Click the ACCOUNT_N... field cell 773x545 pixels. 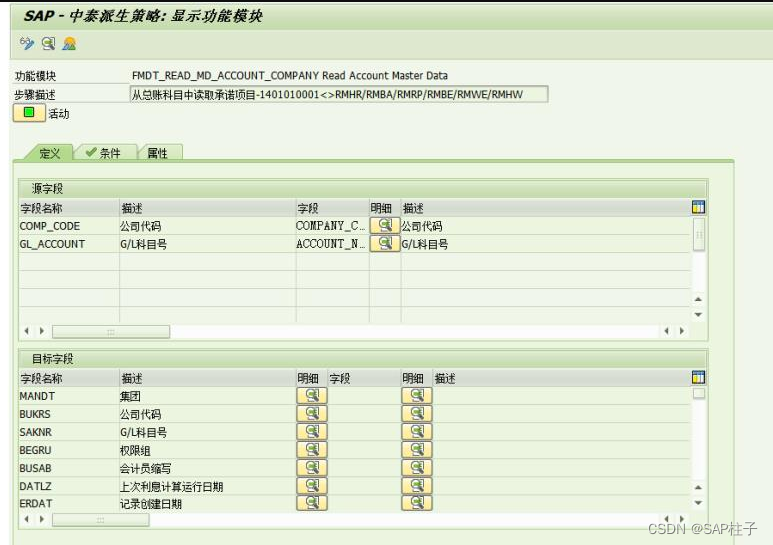(x=332, y=244)
